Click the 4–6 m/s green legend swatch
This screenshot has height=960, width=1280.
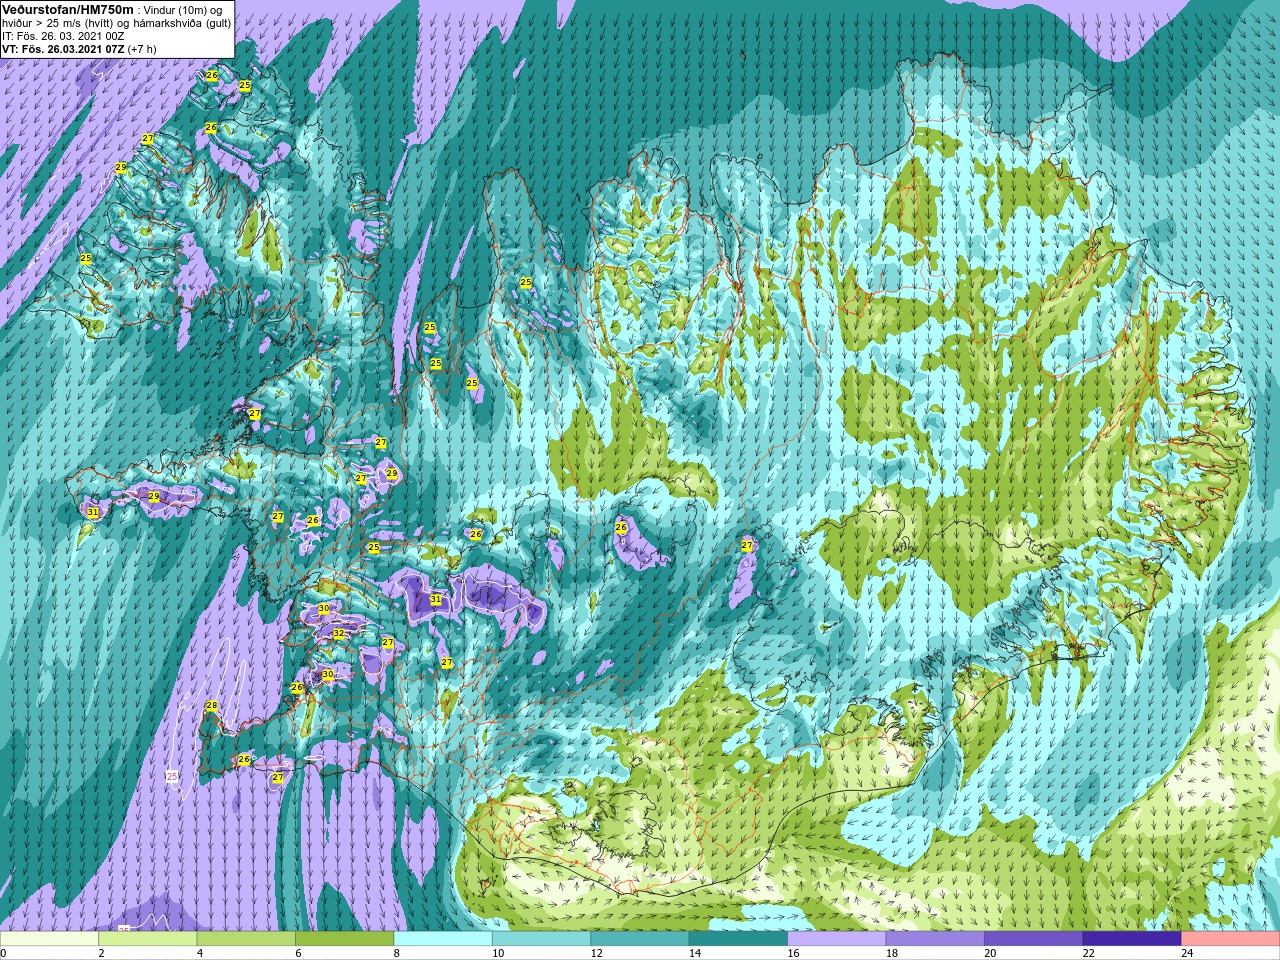pyautogui.click(x=246, y=939)
